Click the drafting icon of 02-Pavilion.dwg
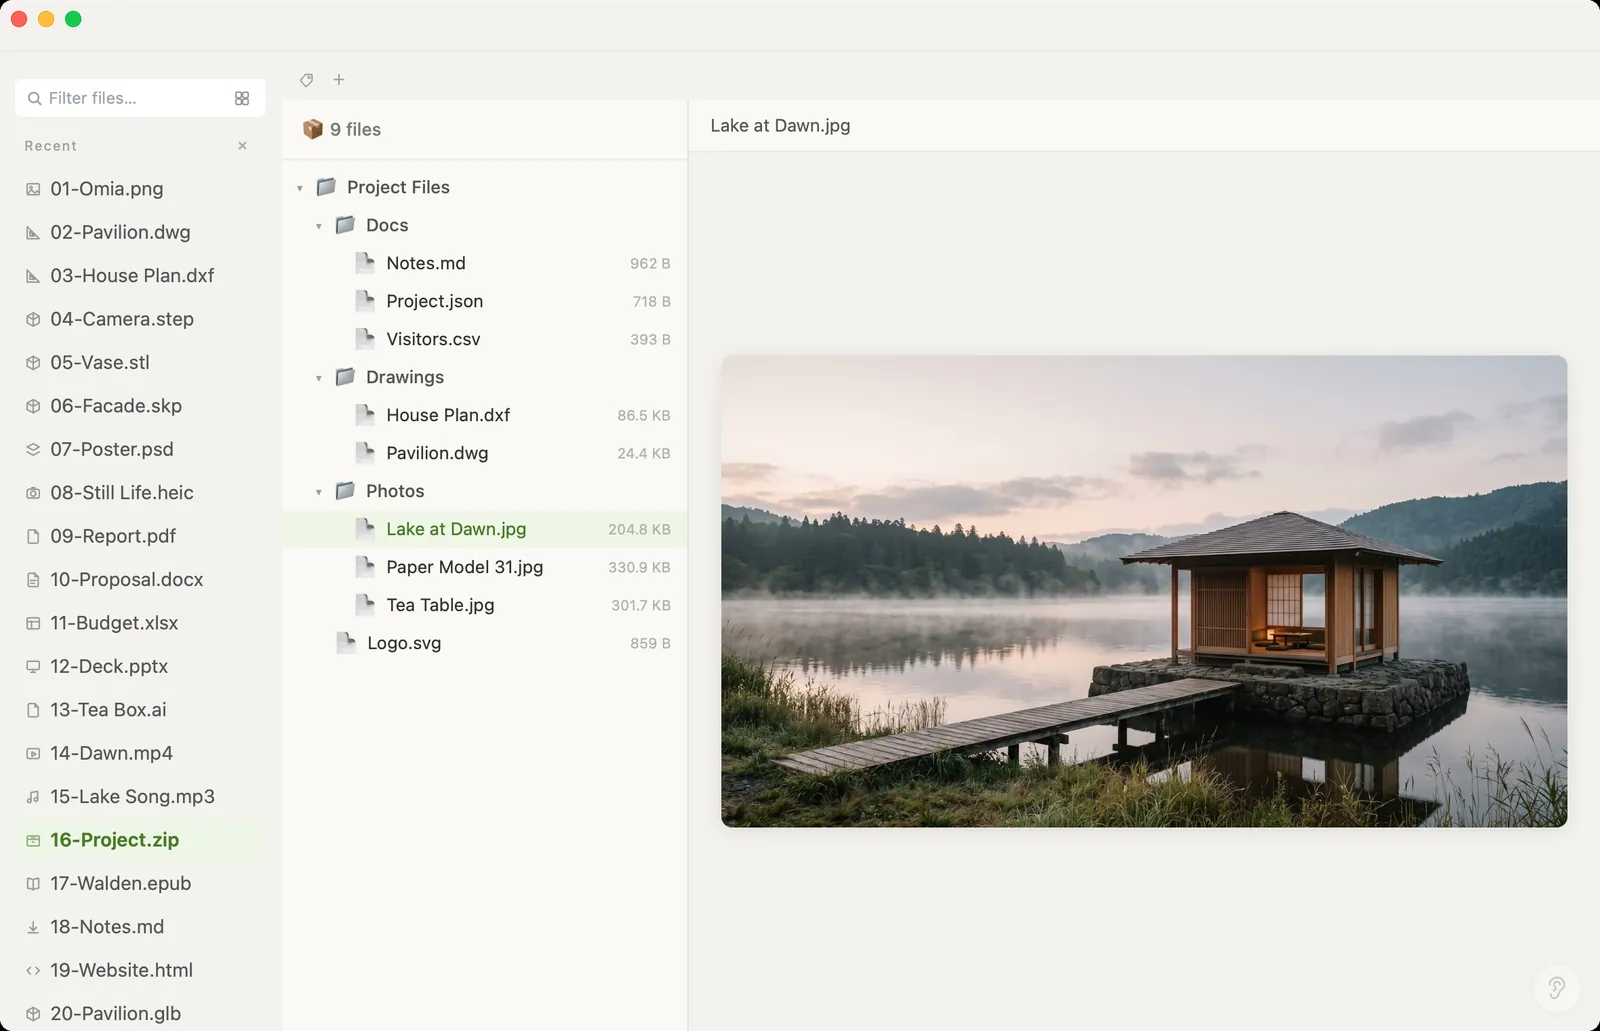Screen dimensions: 1600x1031 click(33, 233)
